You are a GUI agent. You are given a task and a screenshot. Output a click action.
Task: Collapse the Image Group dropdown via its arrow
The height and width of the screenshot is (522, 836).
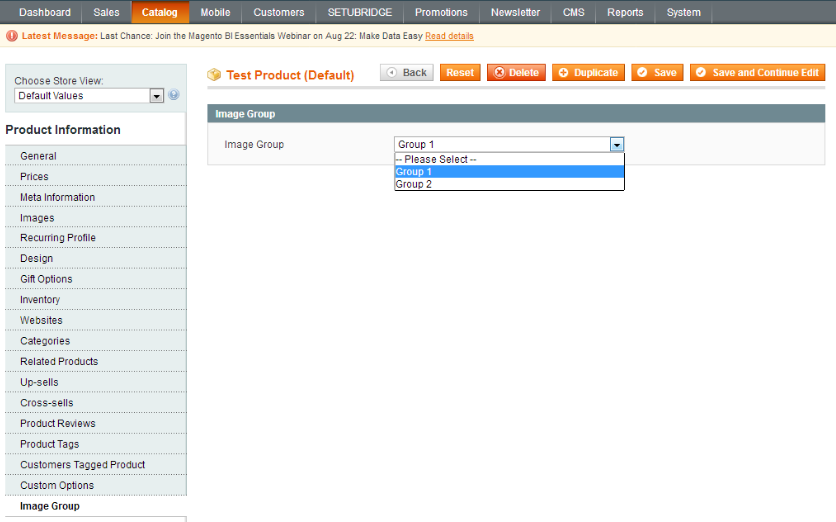click(x=617, y=145)
